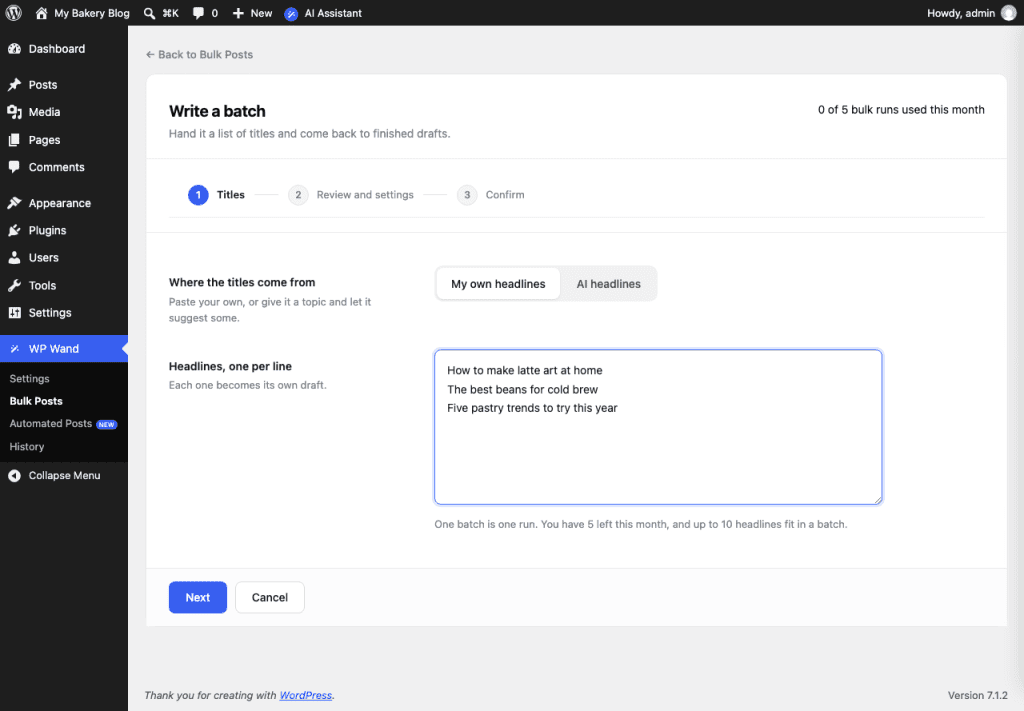This screenshot has width=1024, height=711.
Task: Click the My Bakery Blog site name
Action: click(92, 13)
